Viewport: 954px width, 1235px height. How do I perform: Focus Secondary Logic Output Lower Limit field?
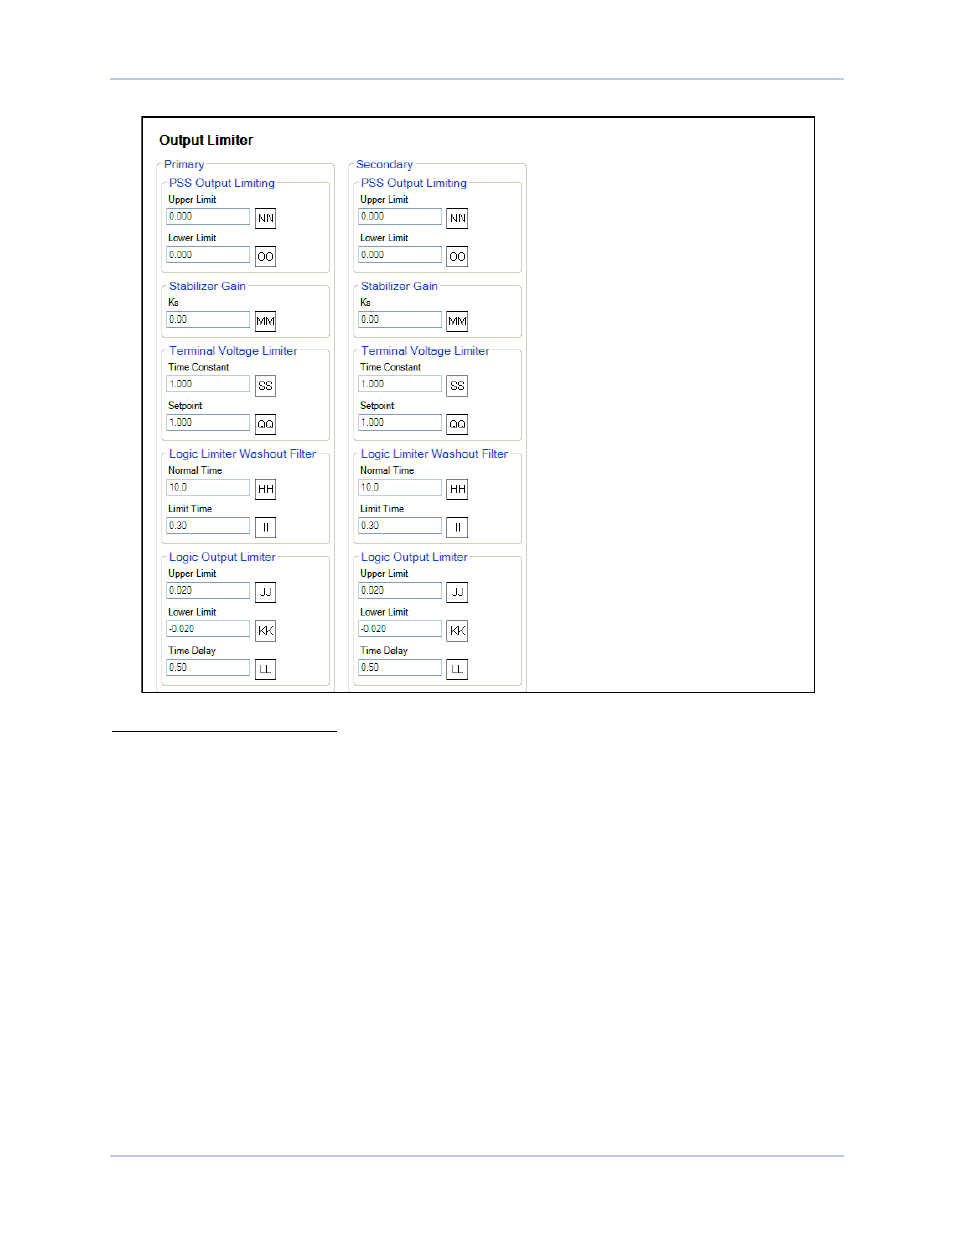(x=400, y=629)
